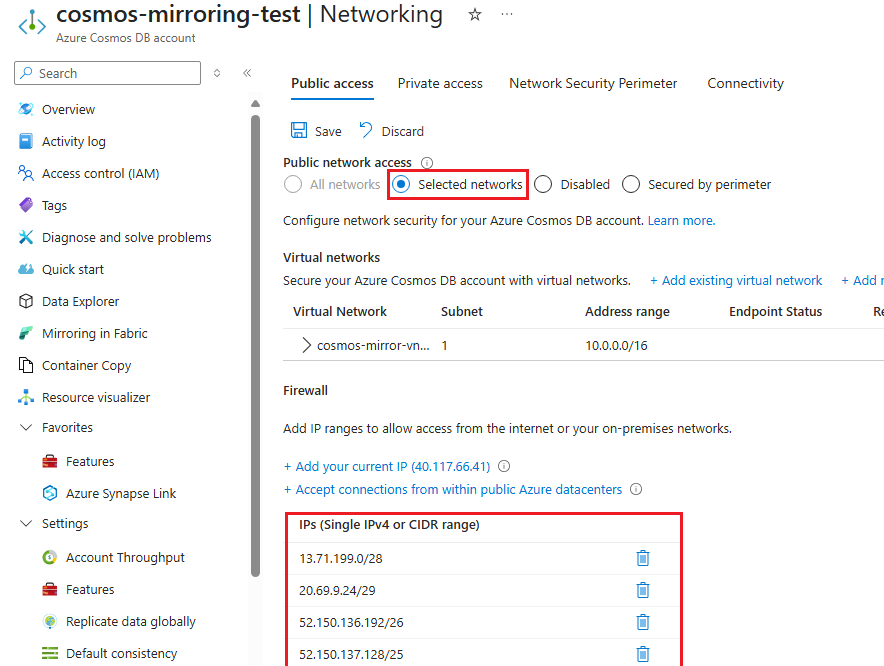The image size is (884, 666).
Task: Discard the pending changes
Action: [x=391, y=131]
